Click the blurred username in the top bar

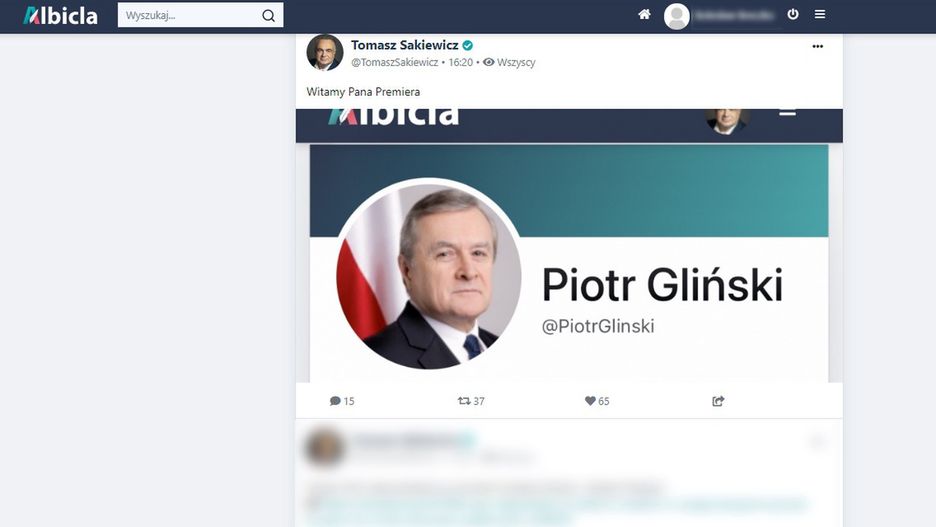click(735, 16)
